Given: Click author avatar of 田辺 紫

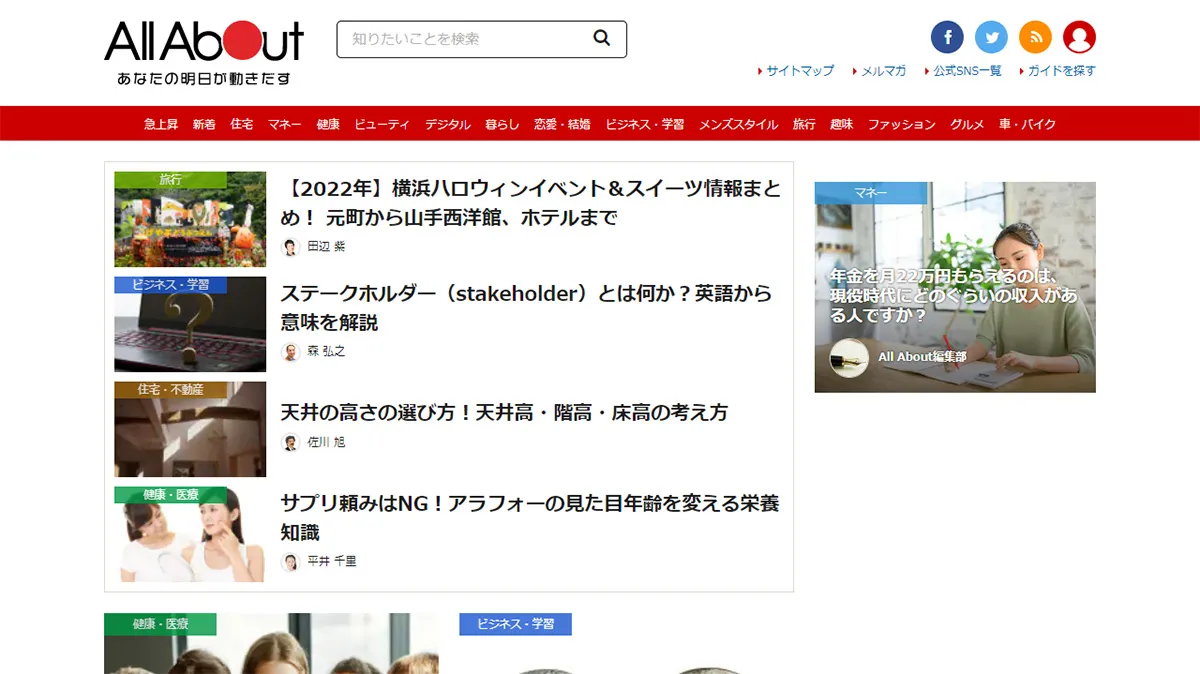Looking at the screenshot, I should (290, 247).
